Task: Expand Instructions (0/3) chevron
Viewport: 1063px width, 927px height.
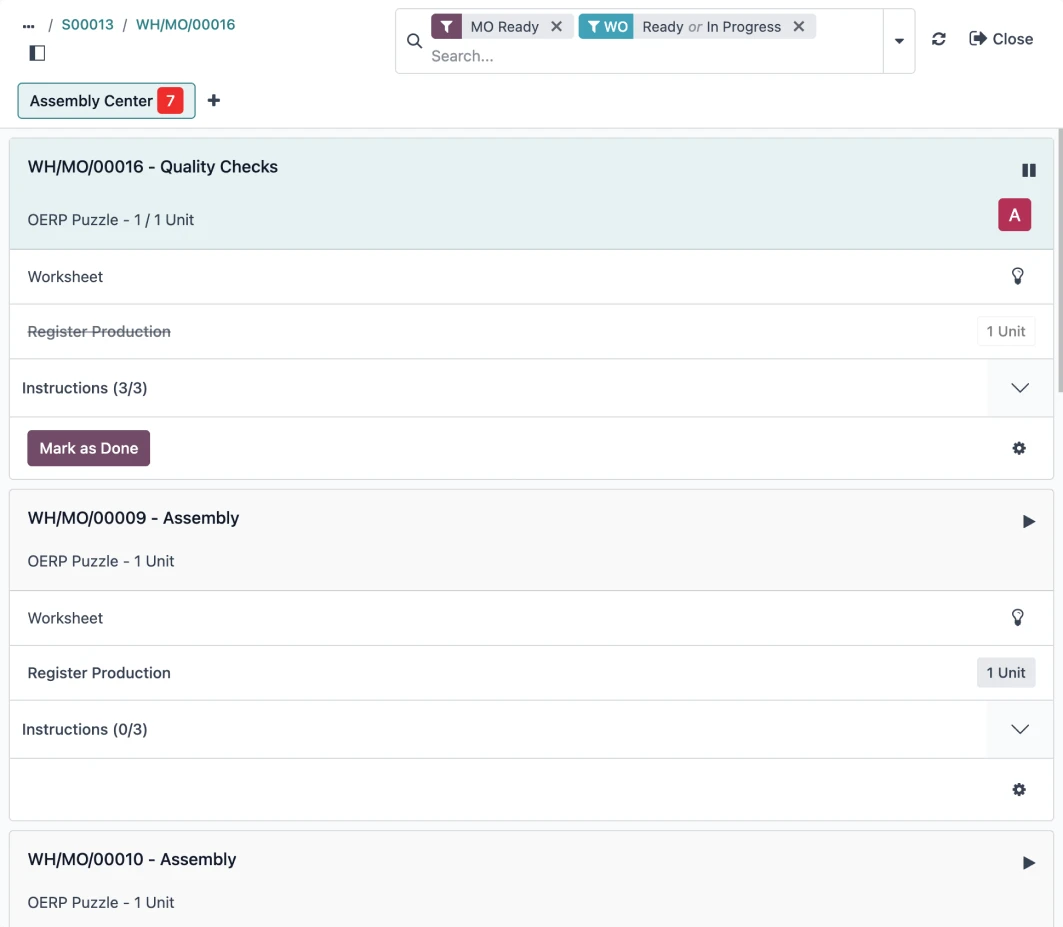Action: click(x=1020, y=729)
